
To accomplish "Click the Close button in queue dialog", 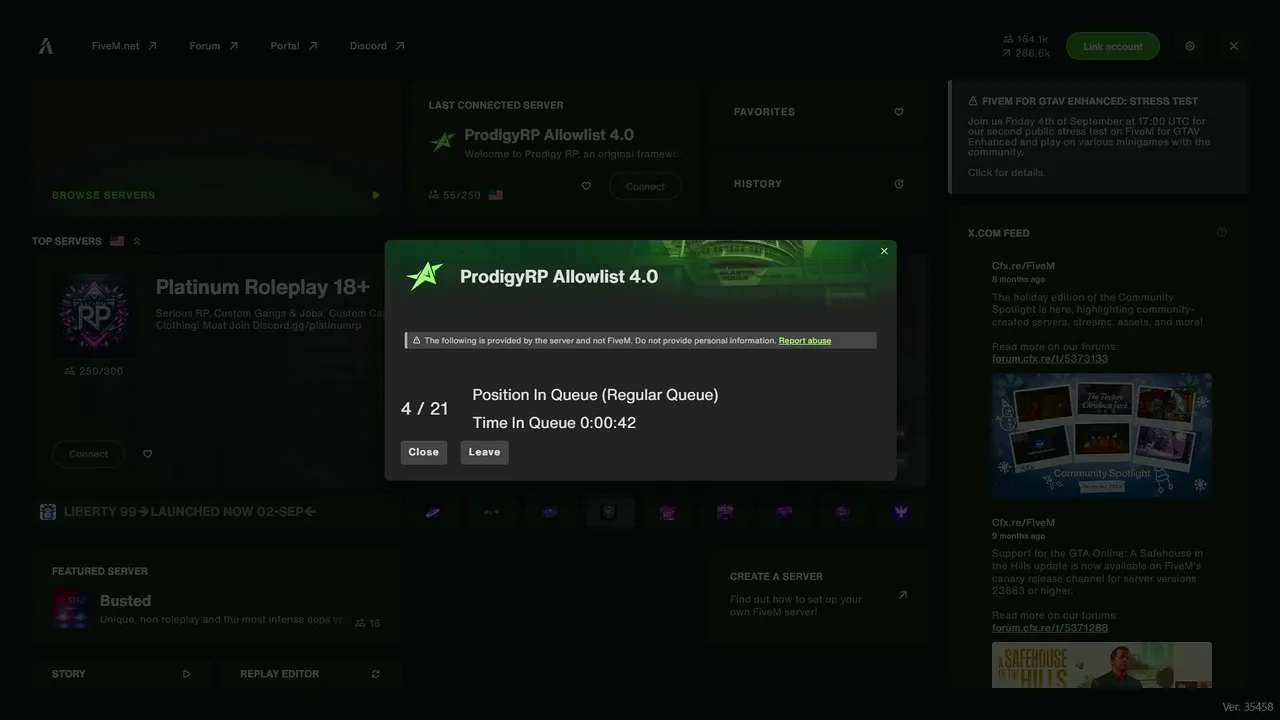I will (424, 452).
